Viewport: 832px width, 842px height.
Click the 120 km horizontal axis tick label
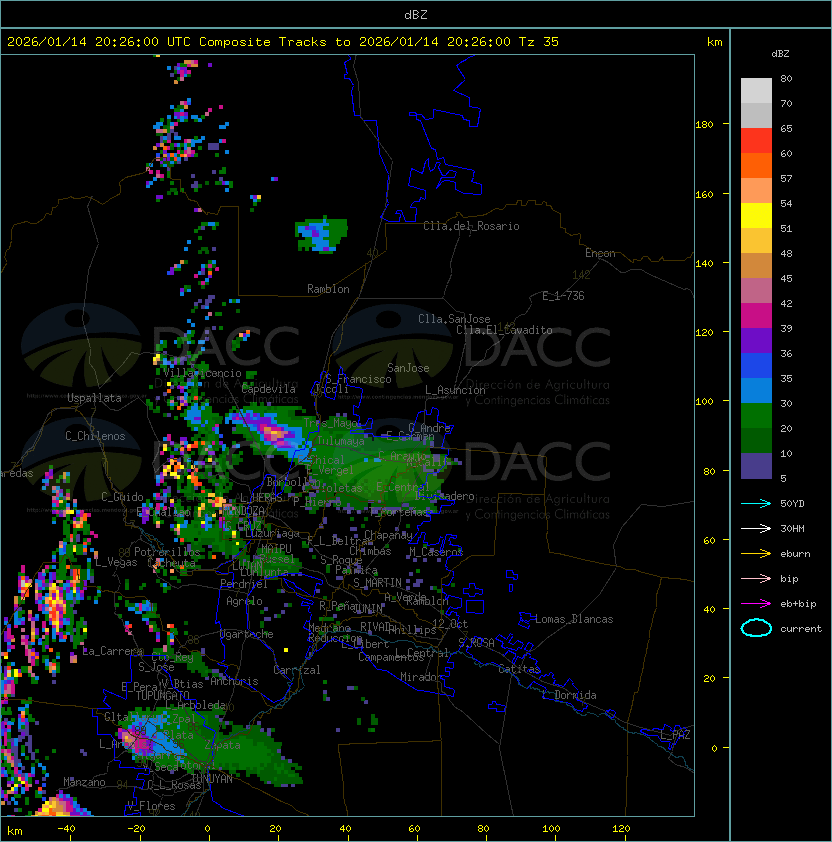point(621,829)
